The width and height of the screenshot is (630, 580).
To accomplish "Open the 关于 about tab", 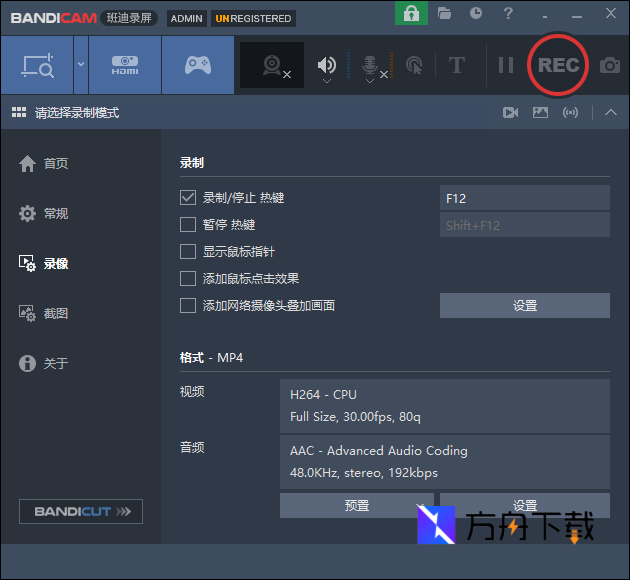I will (x=43, y=364).
